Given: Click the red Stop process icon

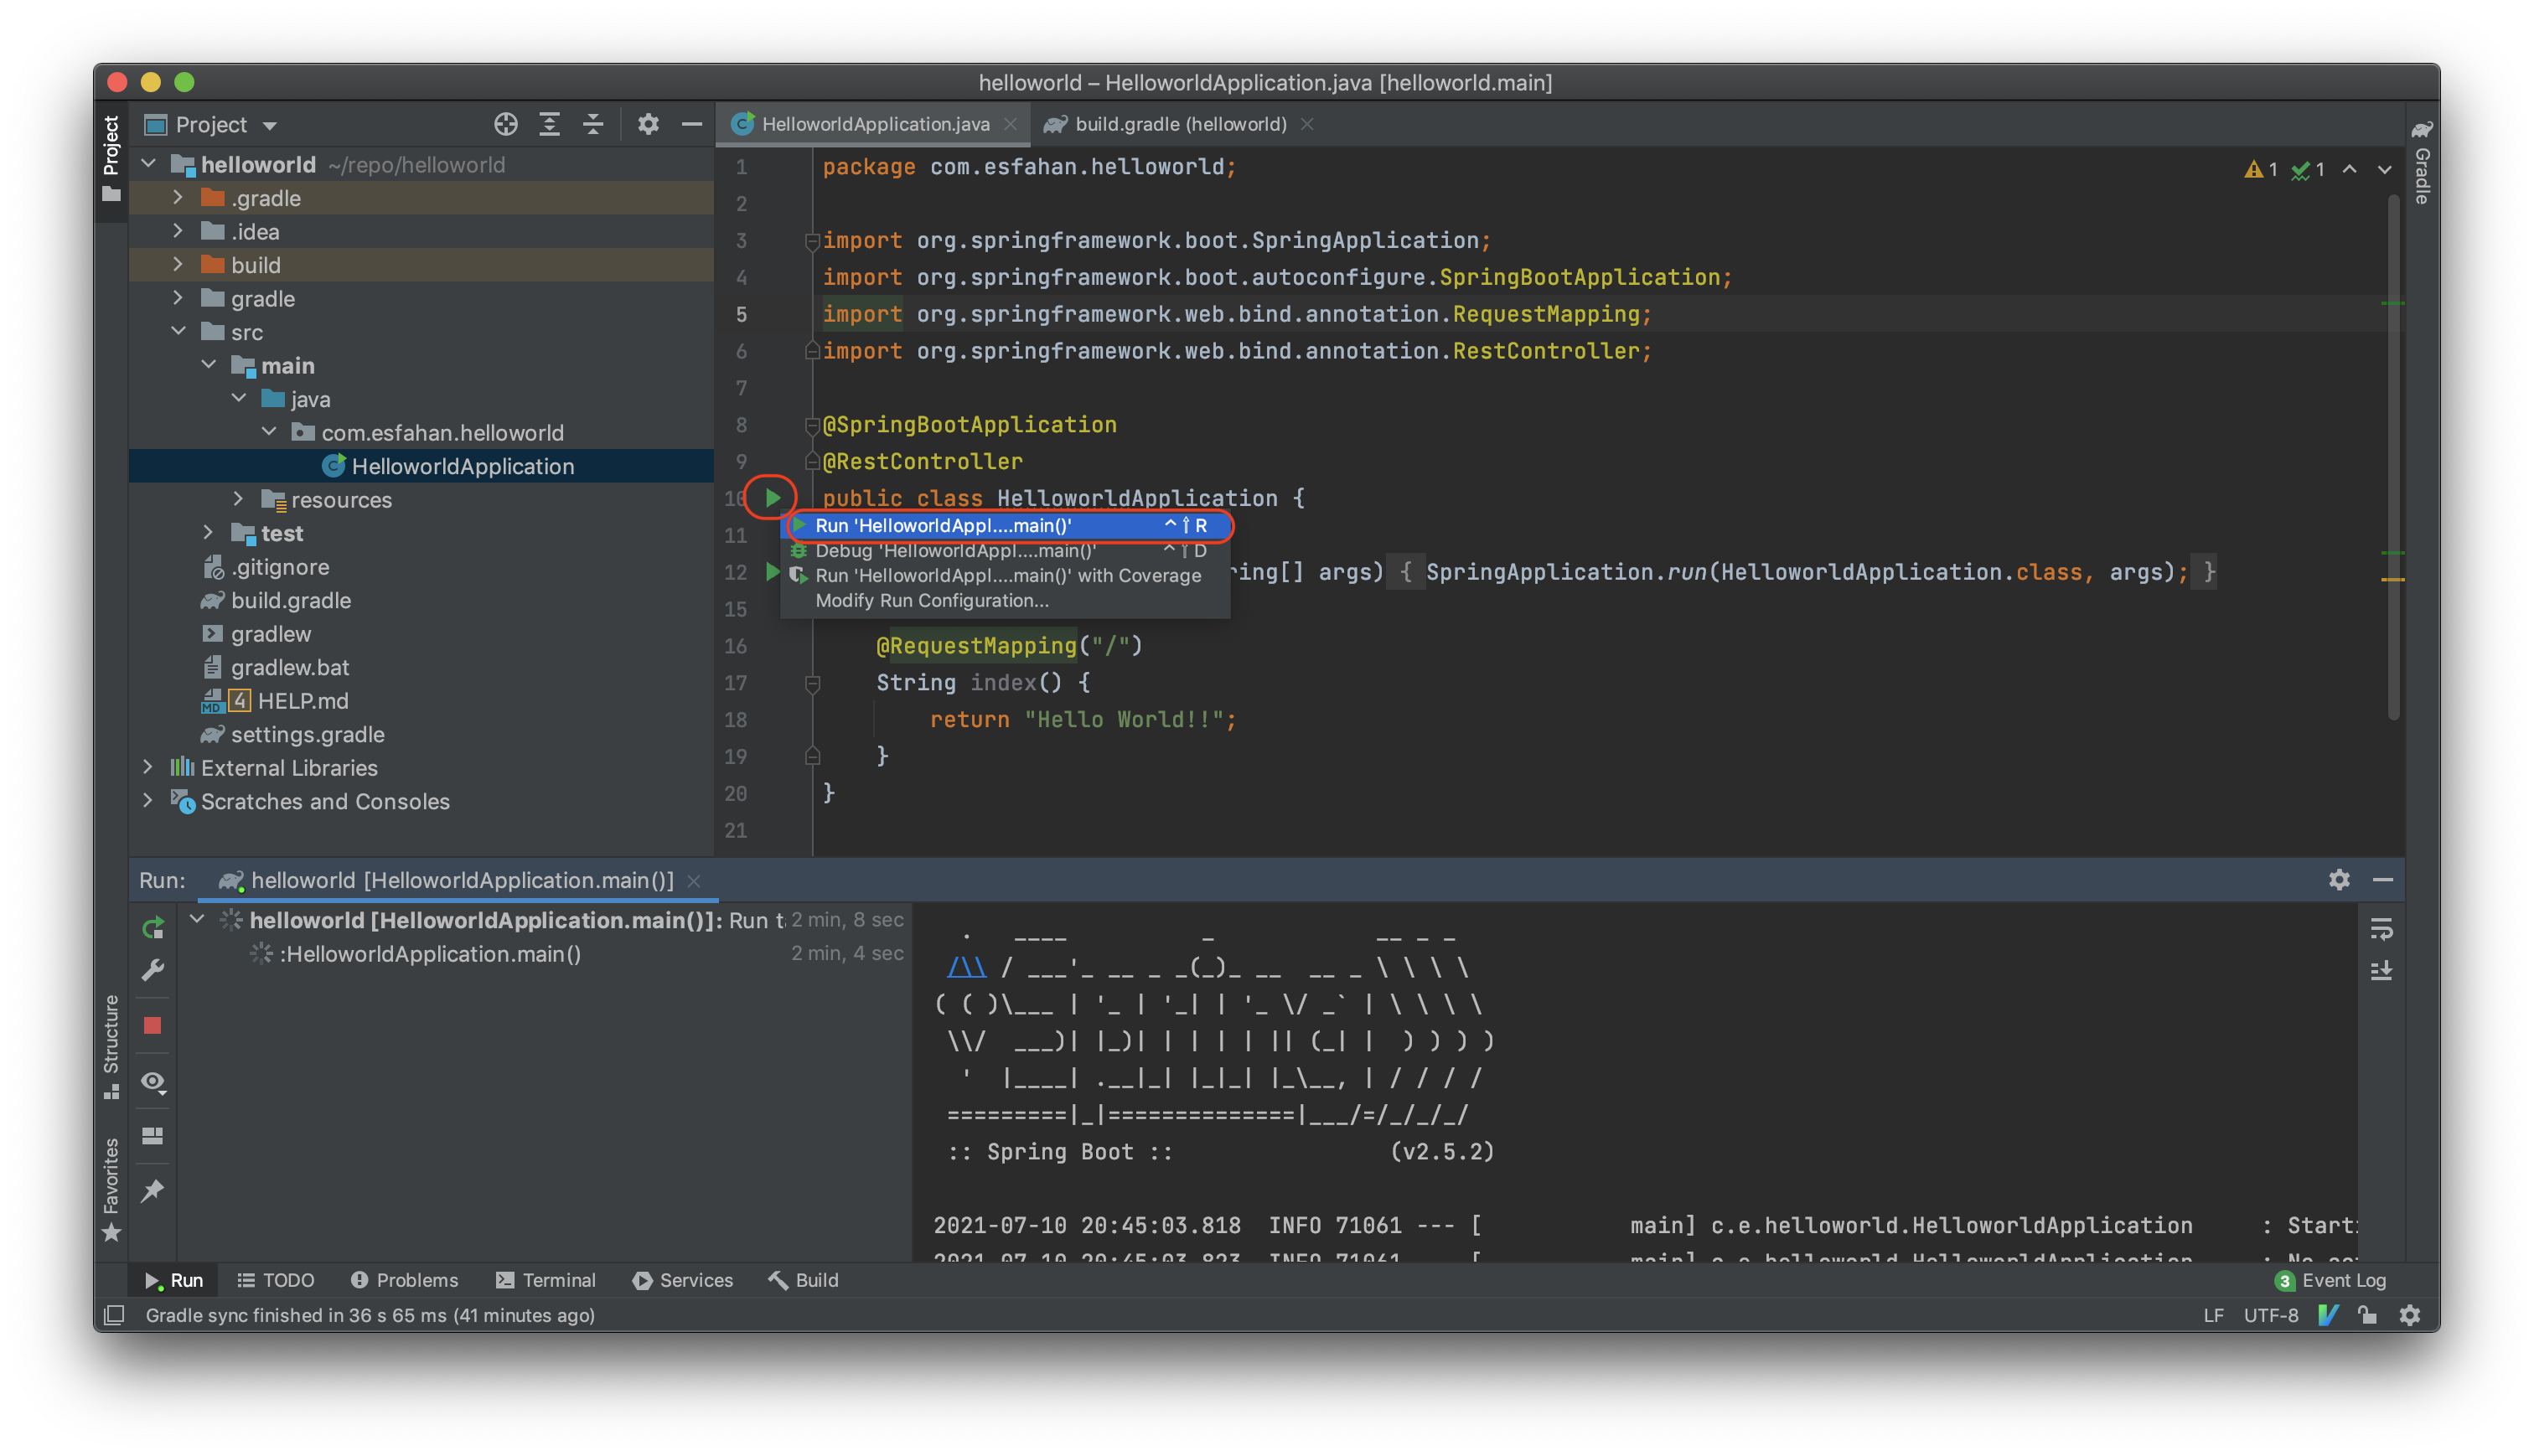Looking at the screenshot, I should (x=152, y=1025).
